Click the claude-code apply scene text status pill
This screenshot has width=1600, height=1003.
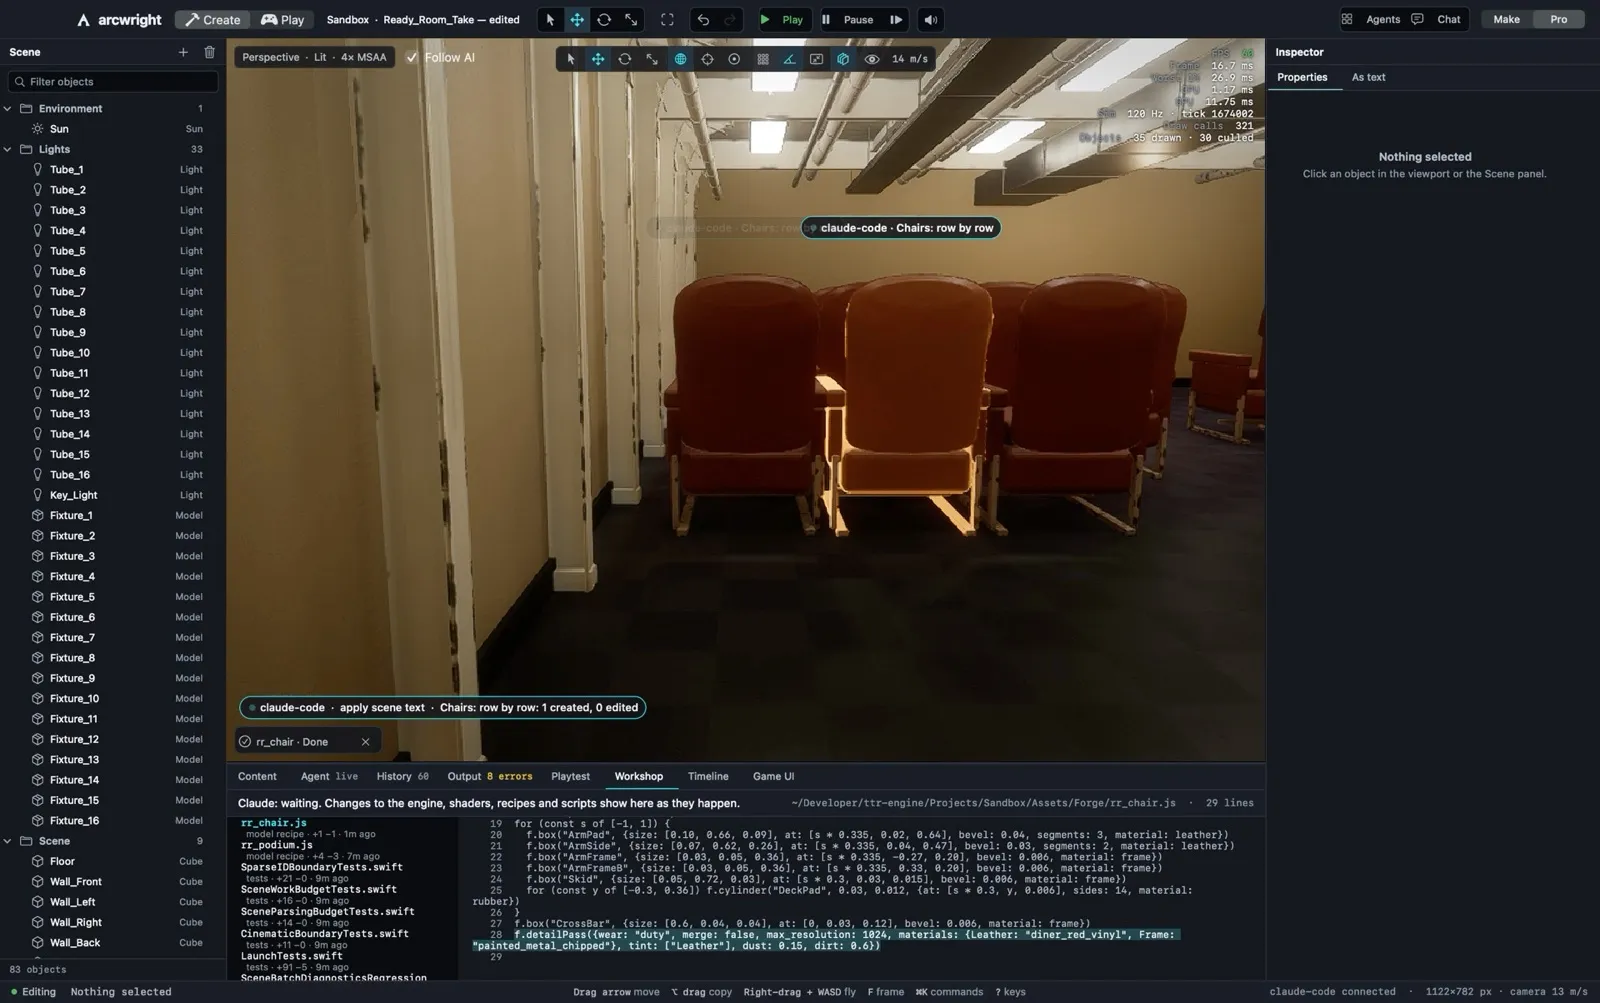pos(442,708)
